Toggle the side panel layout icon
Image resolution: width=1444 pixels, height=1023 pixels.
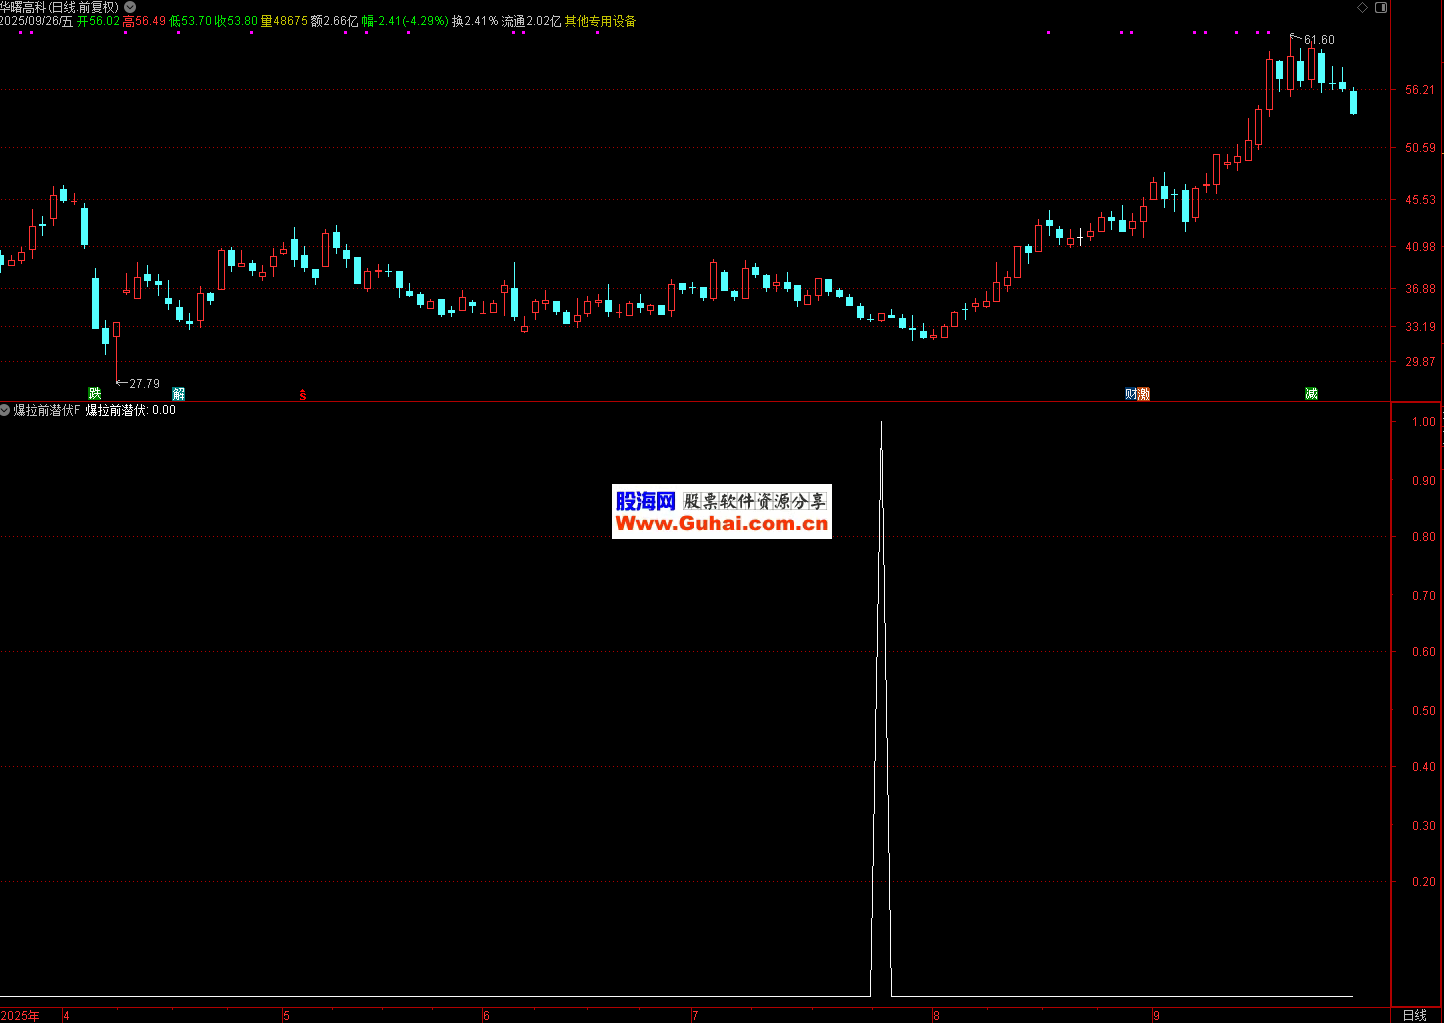(x=1381, y=7)
